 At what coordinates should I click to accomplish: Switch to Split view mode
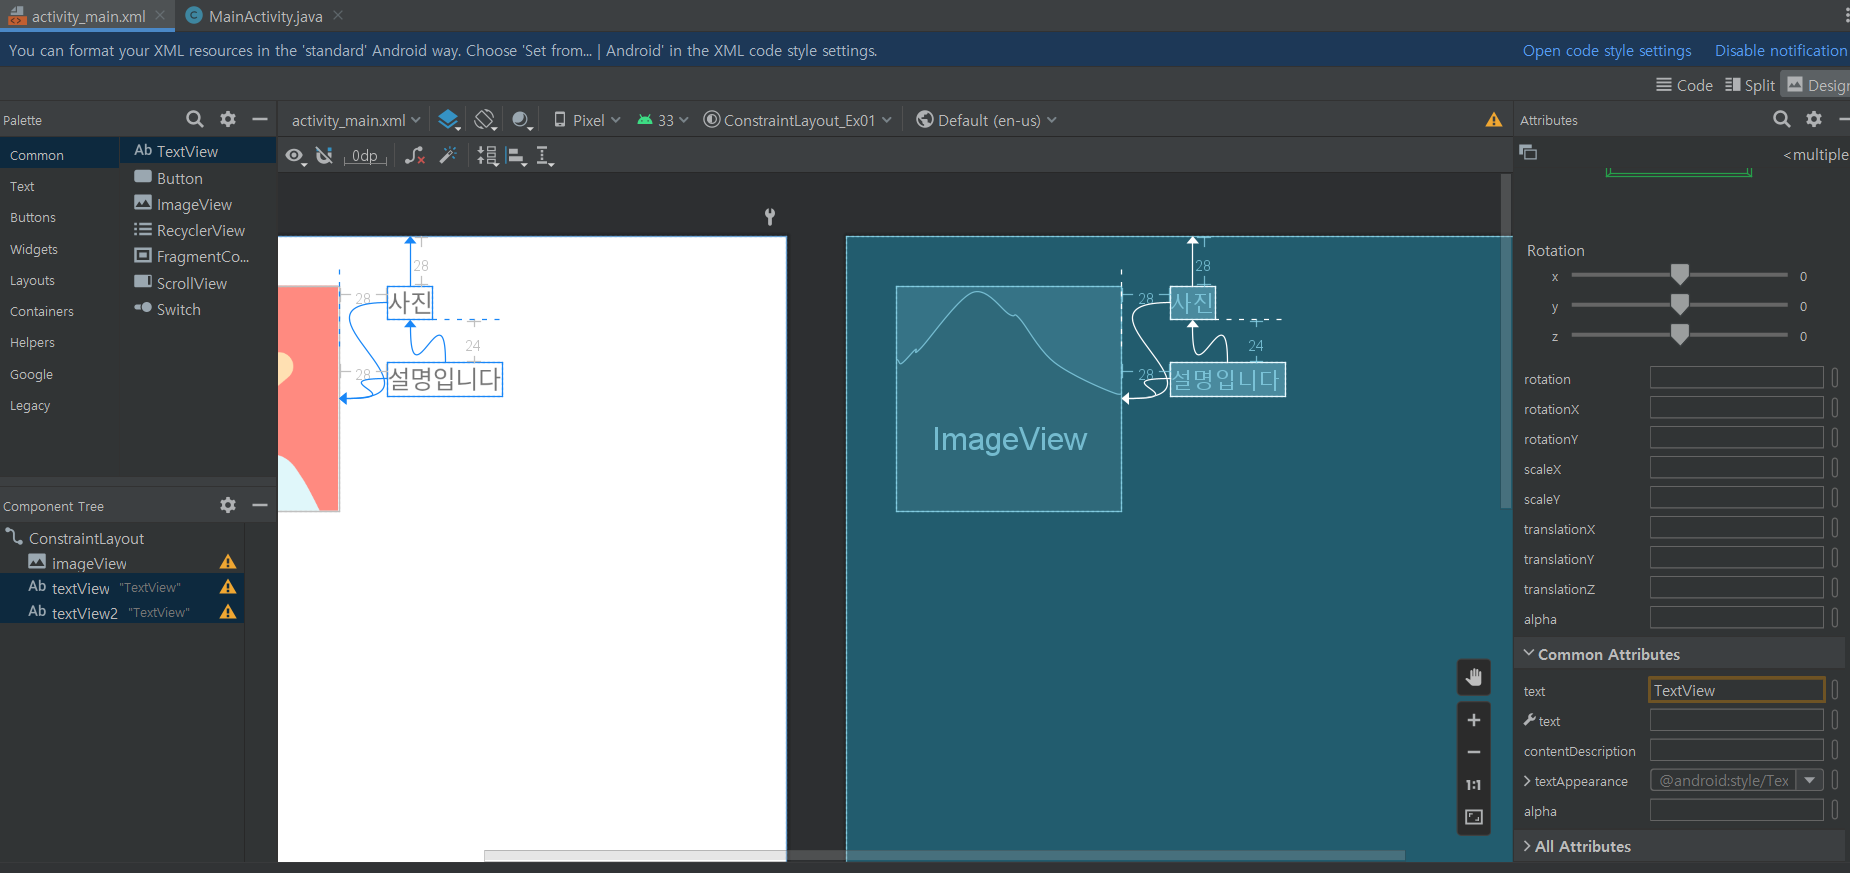click(1750, 85)
